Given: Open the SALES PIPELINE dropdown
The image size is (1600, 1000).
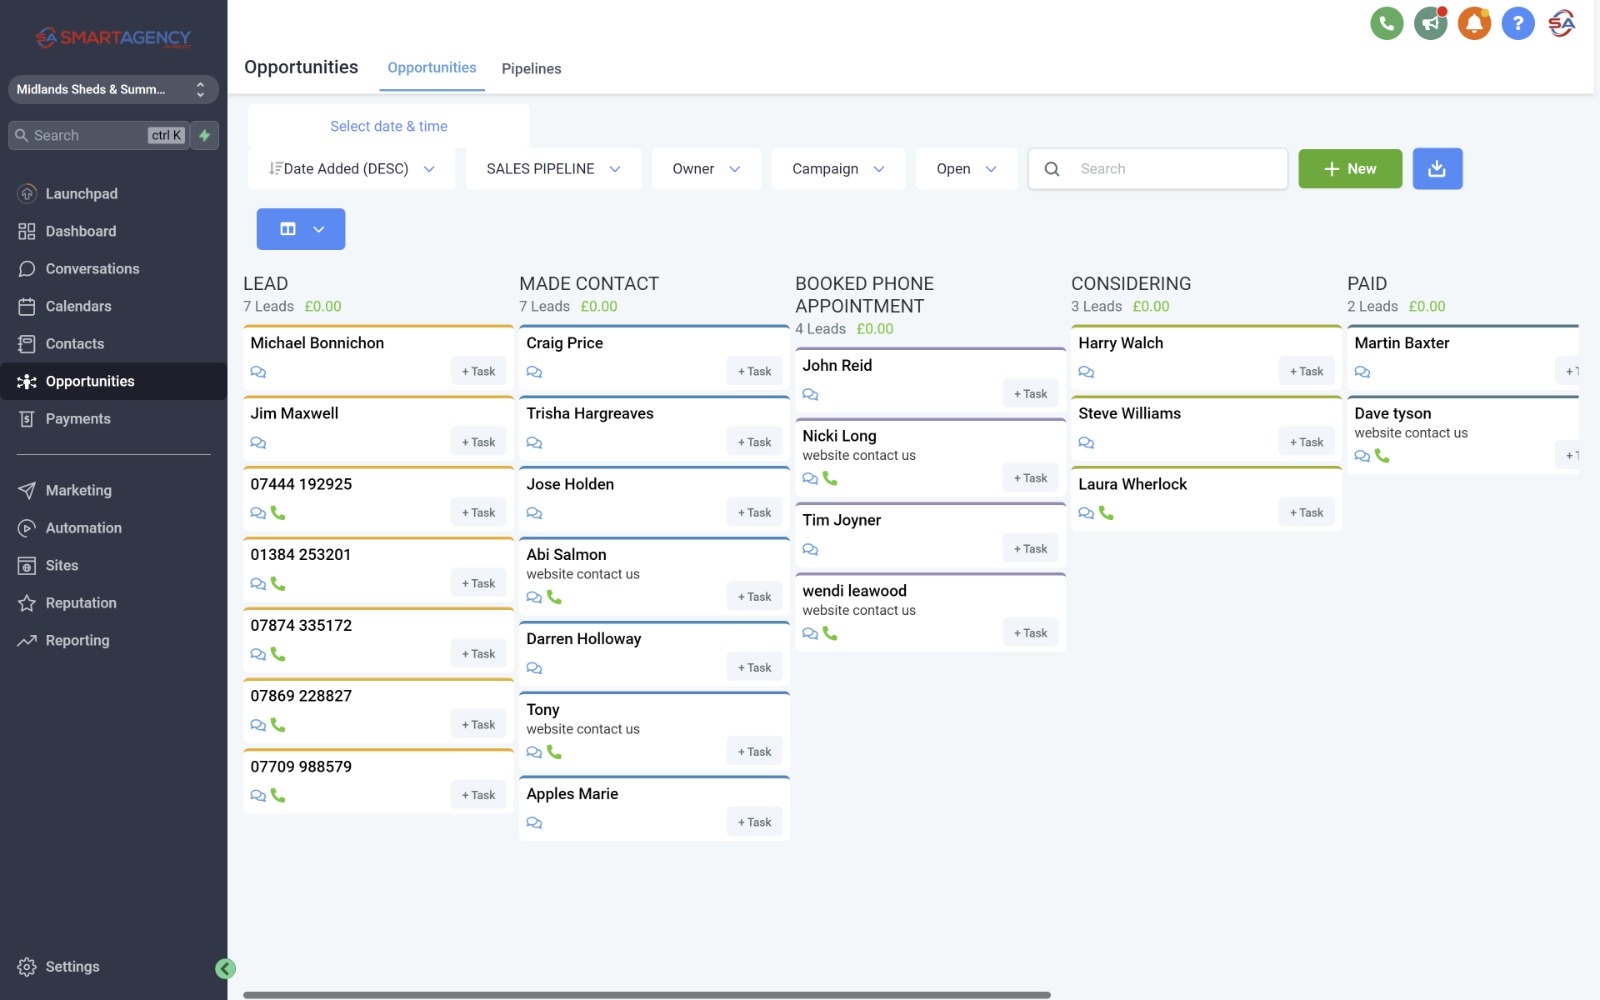Looking at the screenshot, I should [x=553, y=169].
